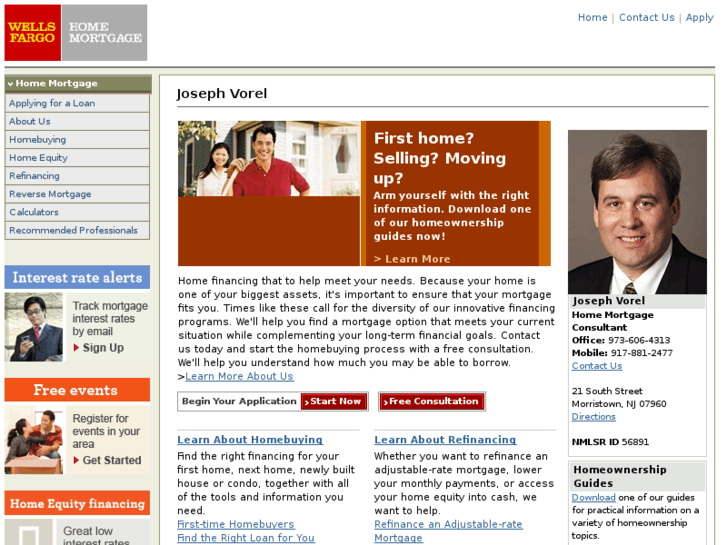
Task: Open Find the Right Loan for You
Action: tap(246, 538)
